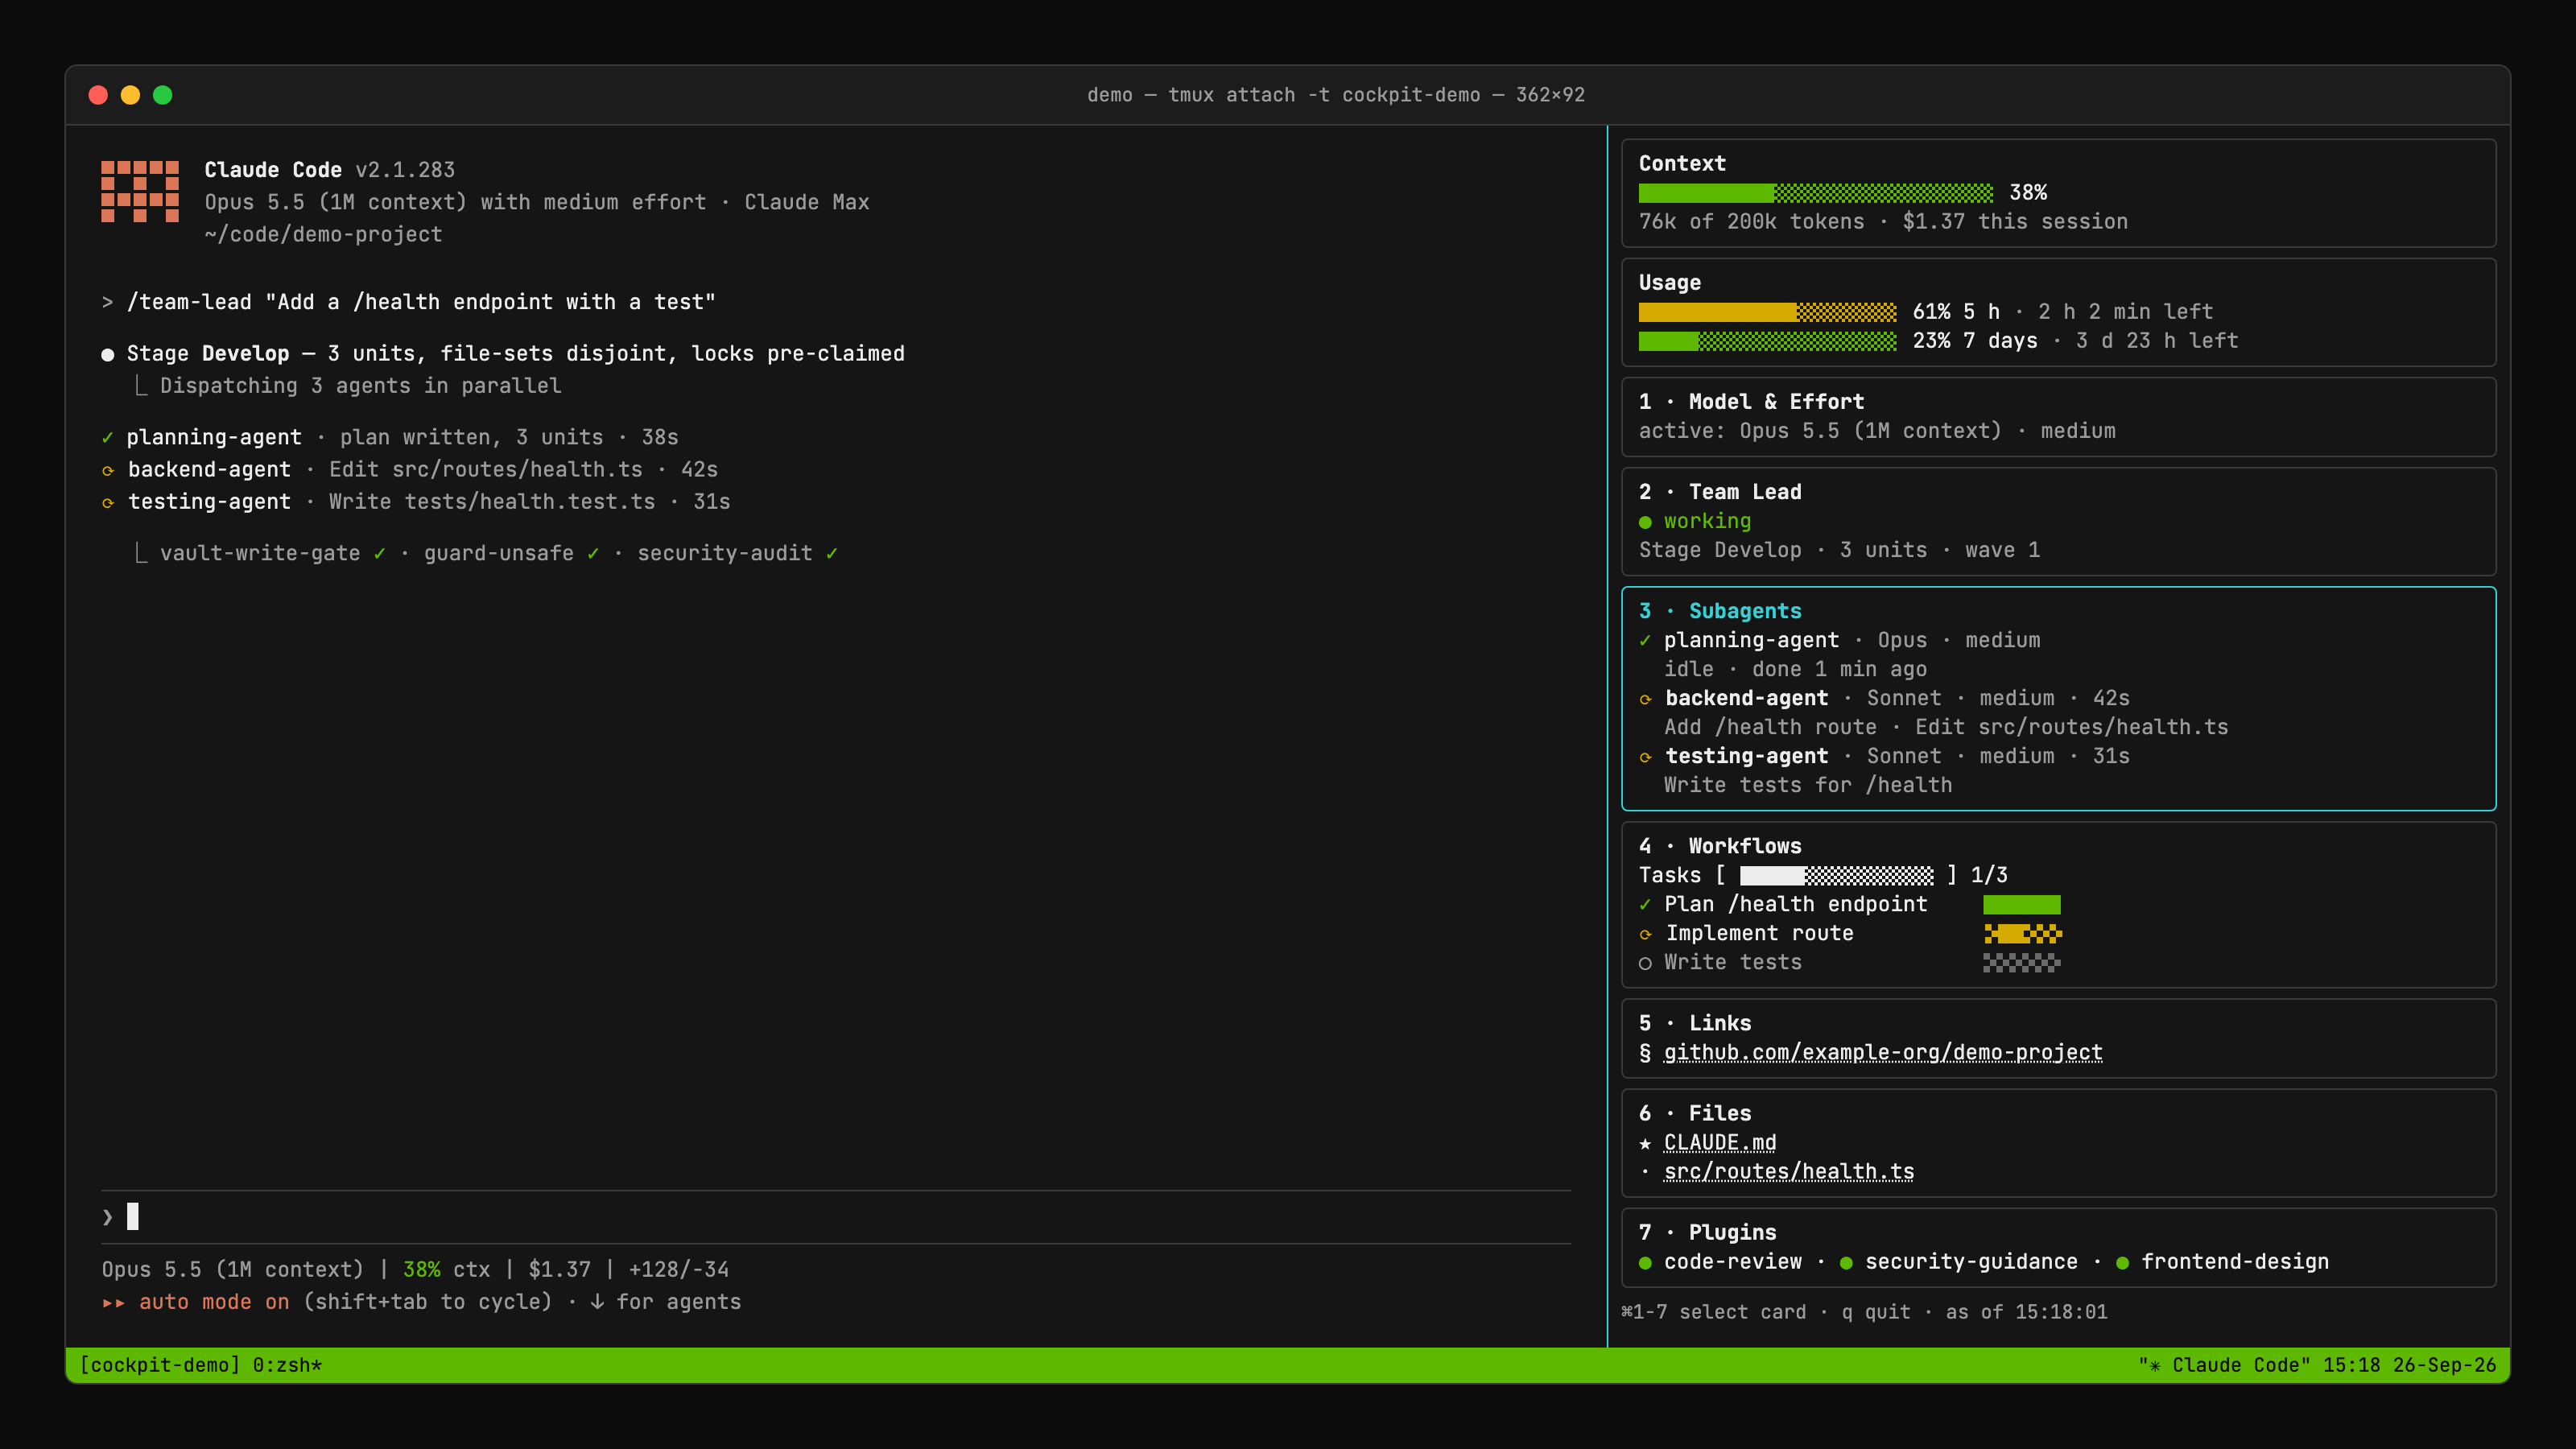Viewport: 2576px width, 1449px height.
Task: Click the '+128/-34' diff count in status line
Action: click(678, 1270)
